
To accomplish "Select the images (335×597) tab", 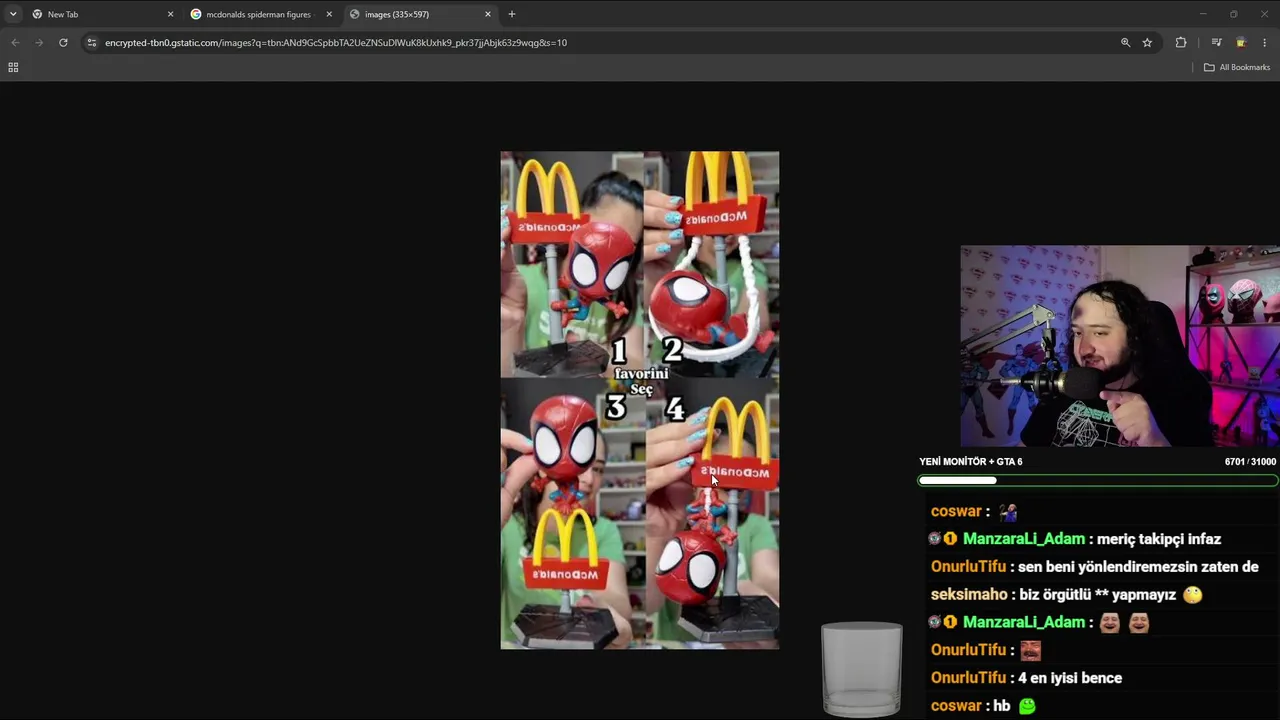I will (420, 14).
